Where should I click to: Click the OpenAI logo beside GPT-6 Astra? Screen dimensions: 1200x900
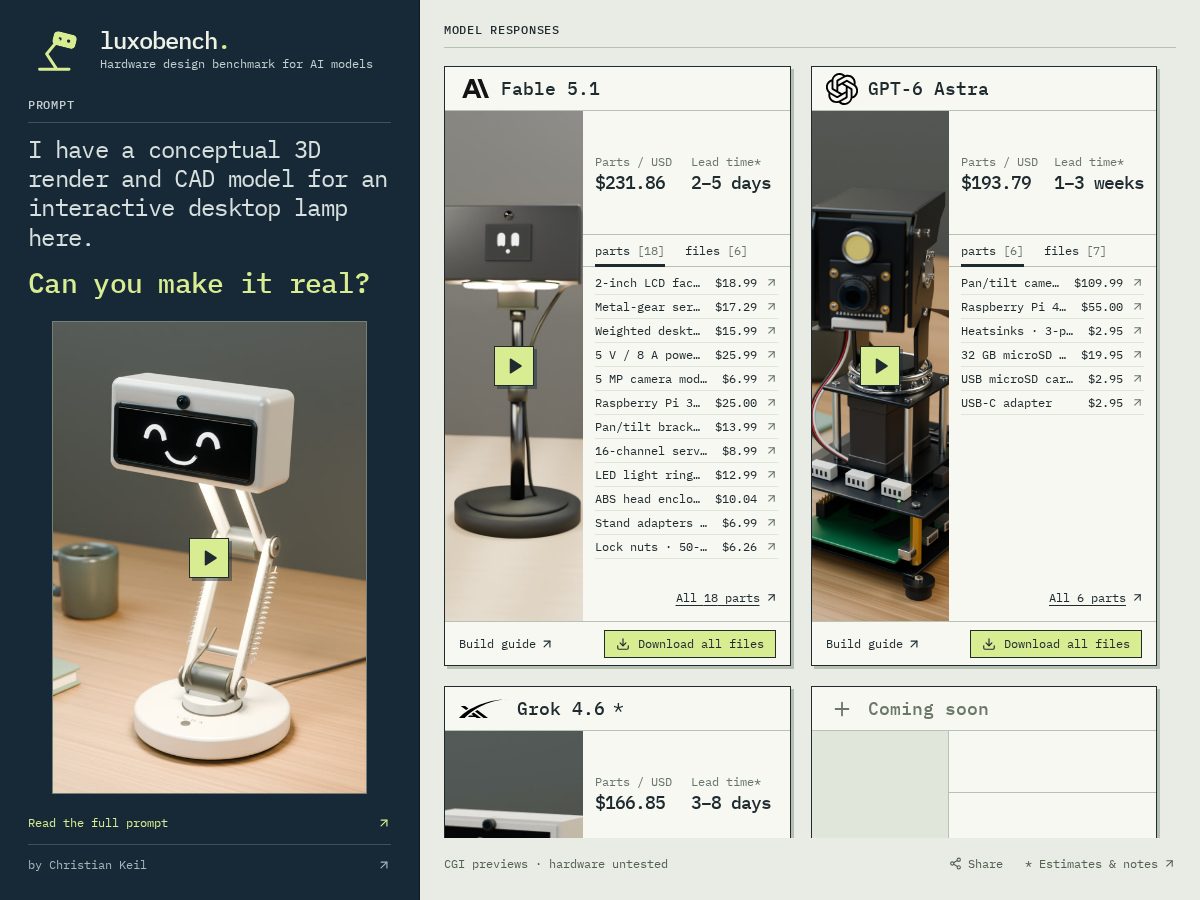842,89
